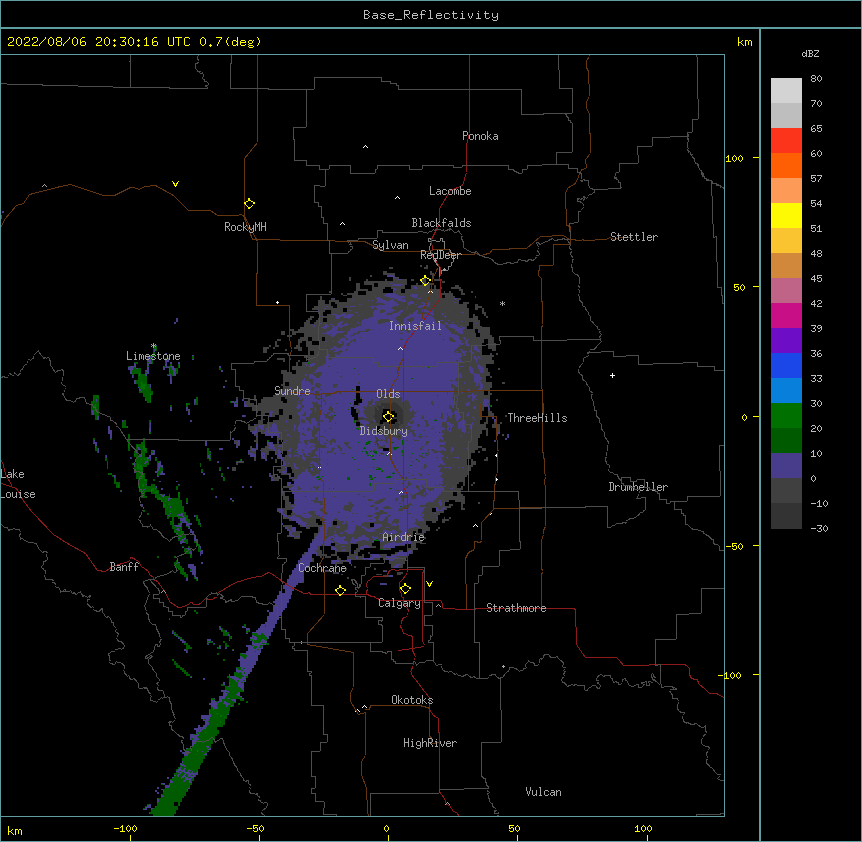Click the Vulcan label
The width and height of the screenshot is (862, 842).
pyautogui.click(x=543, y=792)
